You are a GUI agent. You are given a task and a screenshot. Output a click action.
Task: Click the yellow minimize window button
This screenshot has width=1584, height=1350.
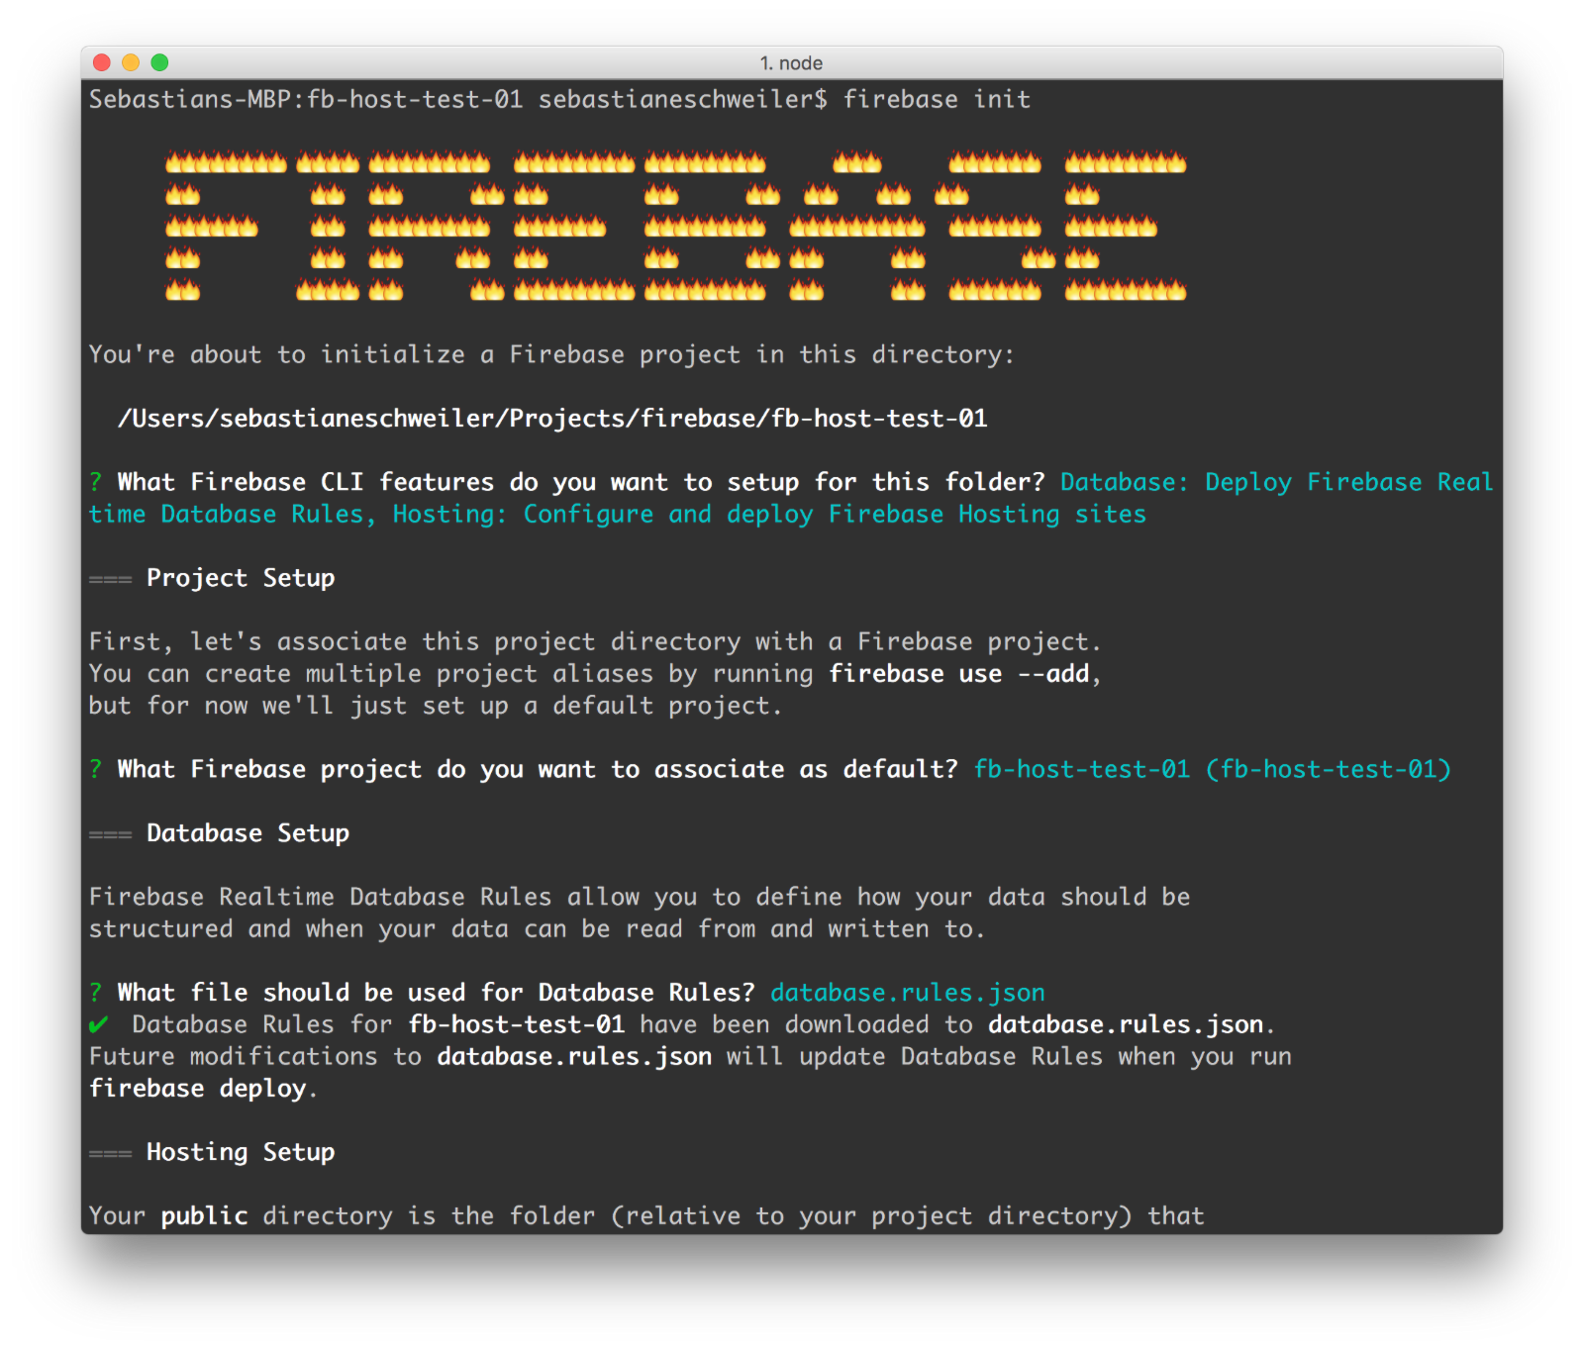tap(130, 62)
